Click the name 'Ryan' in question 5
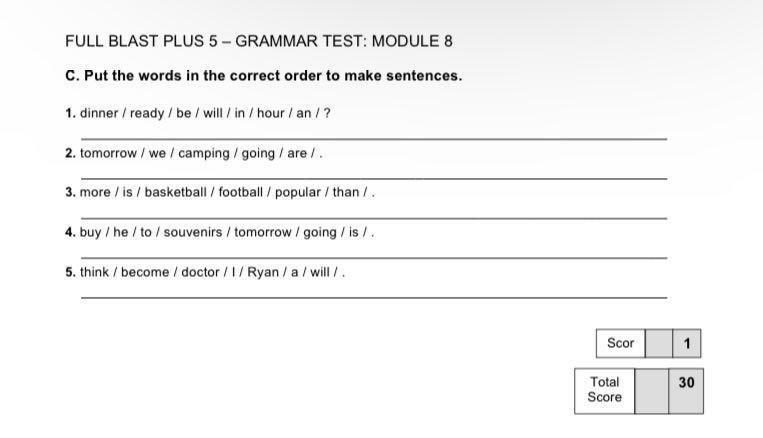Viewport: 763px width, 438px height. (264, 272)
